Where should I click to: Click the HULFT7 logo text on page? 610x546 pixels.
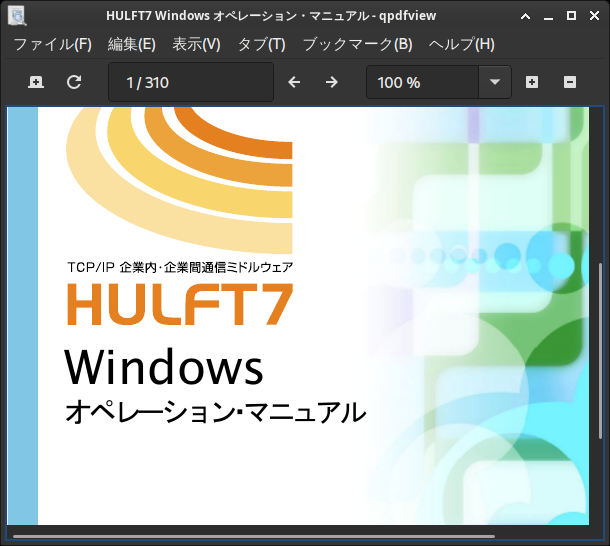180,304
